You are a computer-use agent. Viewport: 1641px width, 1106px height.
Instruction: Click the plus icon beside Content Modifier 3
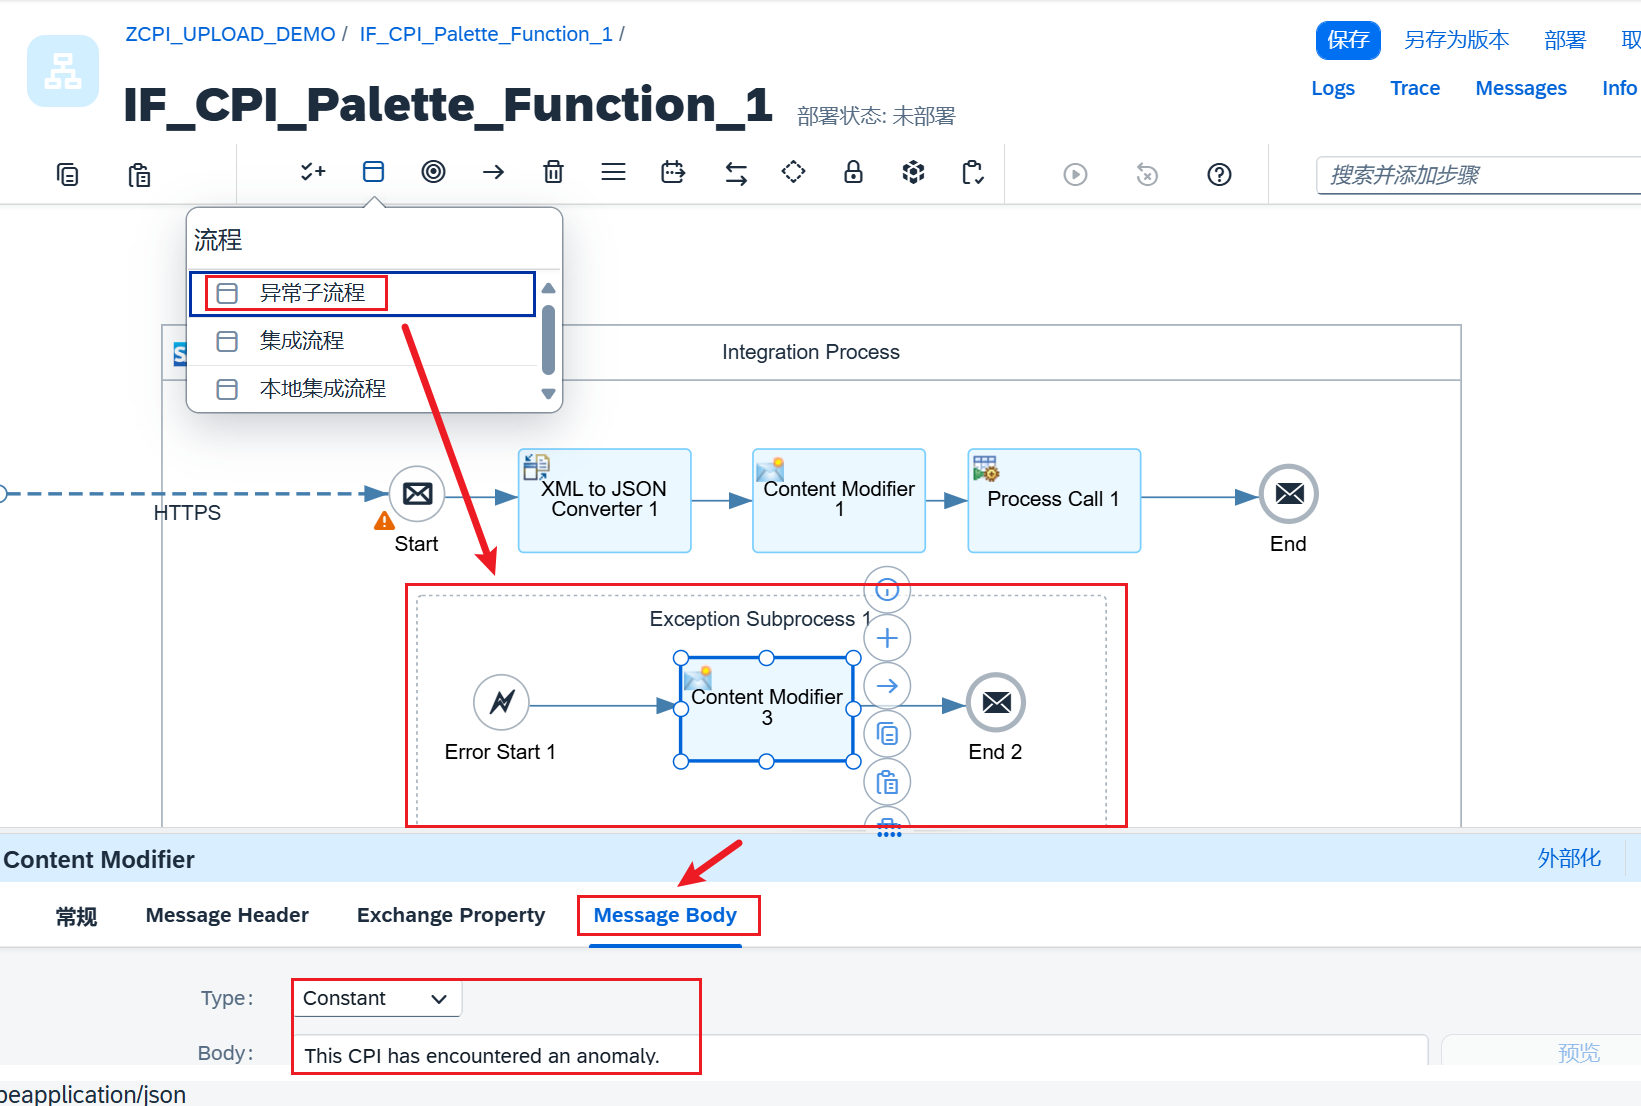click(887, 637)
